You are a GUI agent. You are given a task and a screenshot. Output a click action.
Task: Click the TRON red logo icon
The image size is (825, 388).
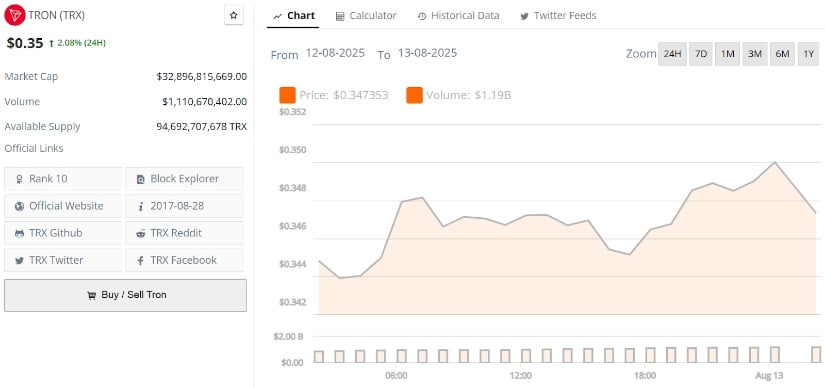(x=14, y=15)
